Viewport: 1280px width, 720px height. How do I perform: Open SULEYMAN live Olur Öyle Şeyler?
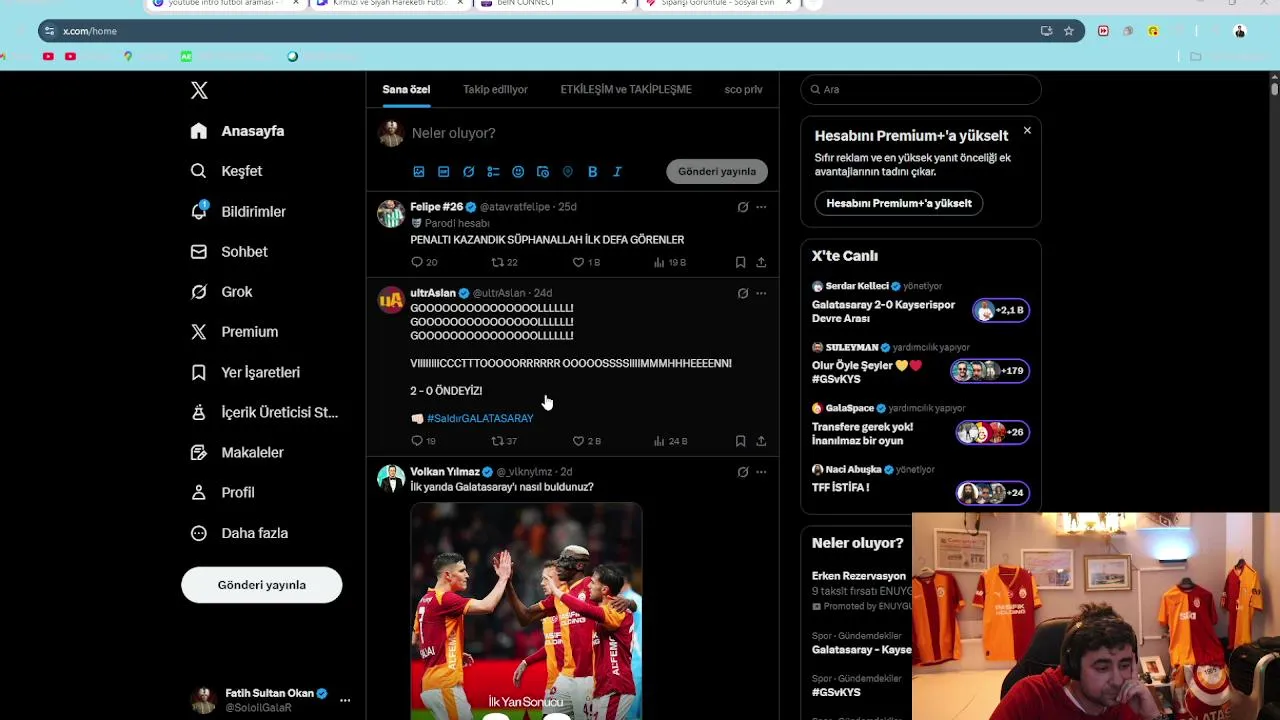pos(920,364)
